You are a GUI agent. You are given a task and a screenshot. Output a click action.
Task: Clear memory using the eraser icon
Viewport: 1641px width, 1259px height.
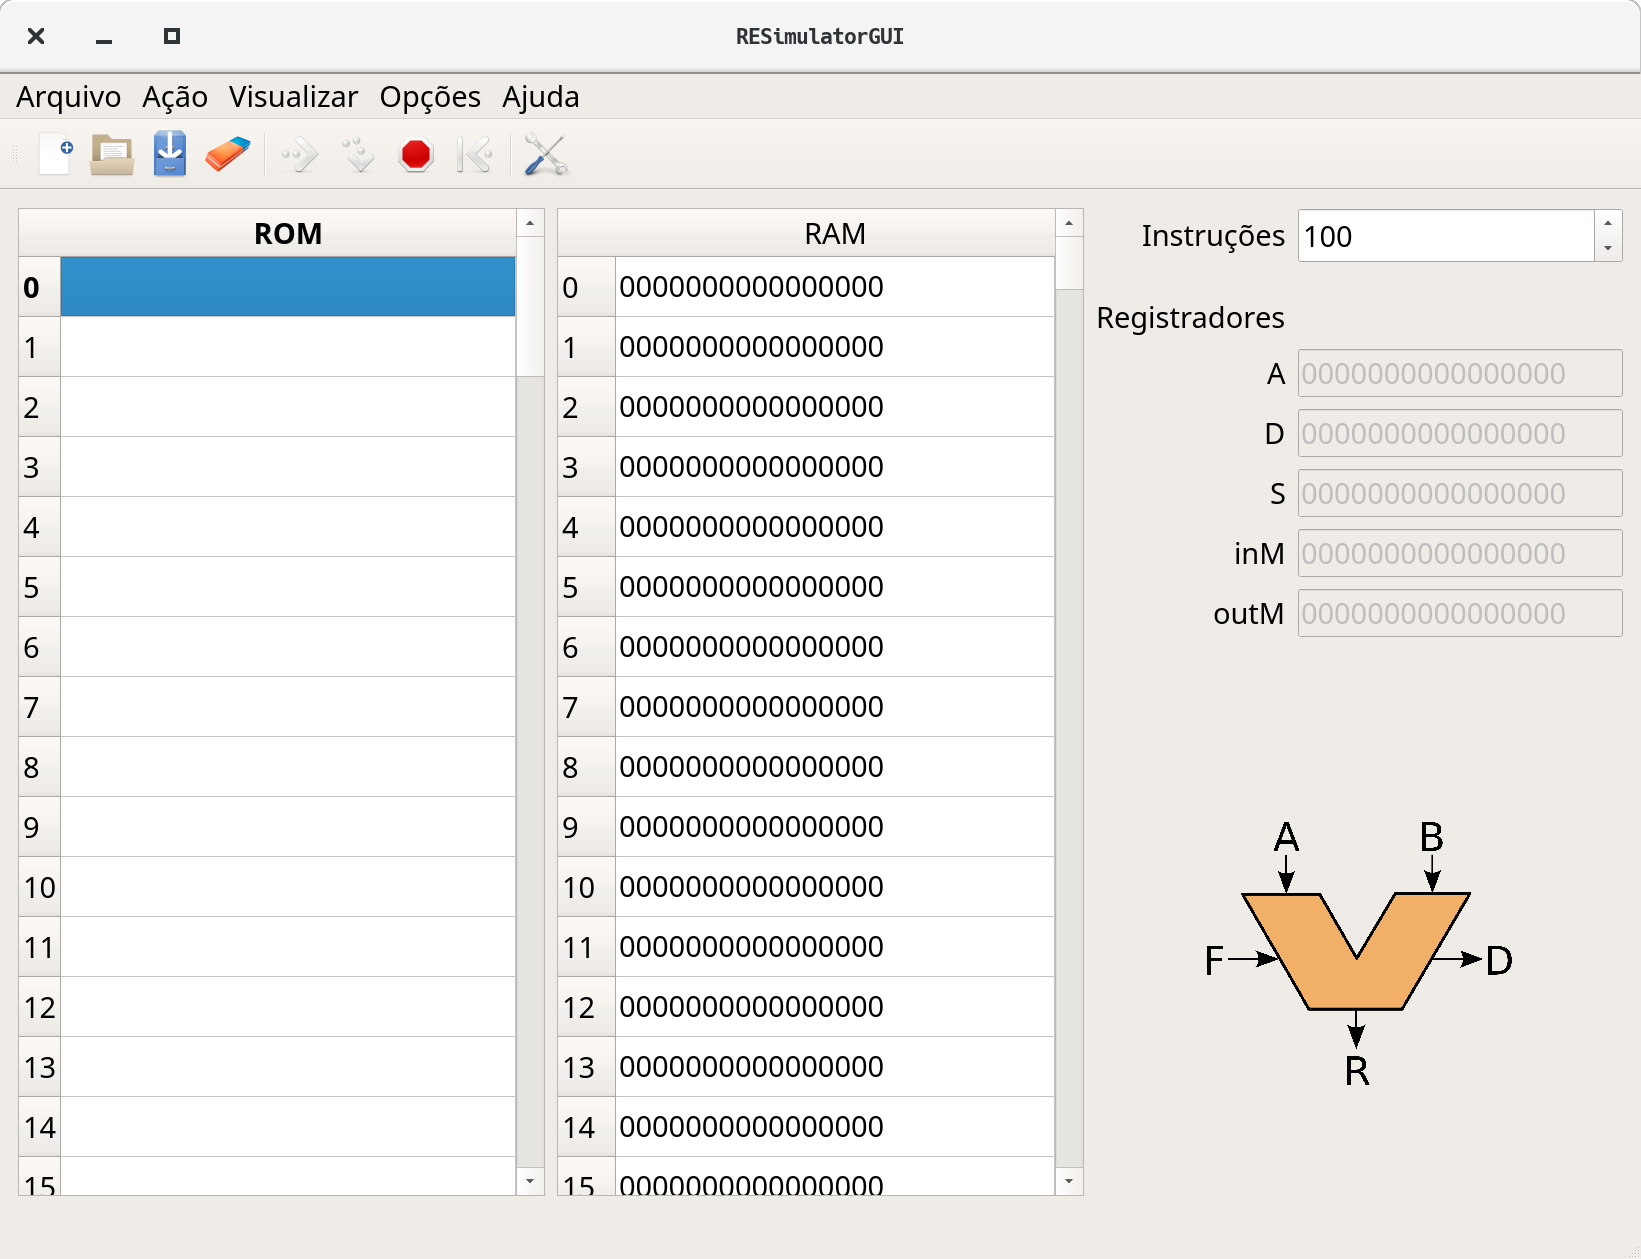click(227, 154)
